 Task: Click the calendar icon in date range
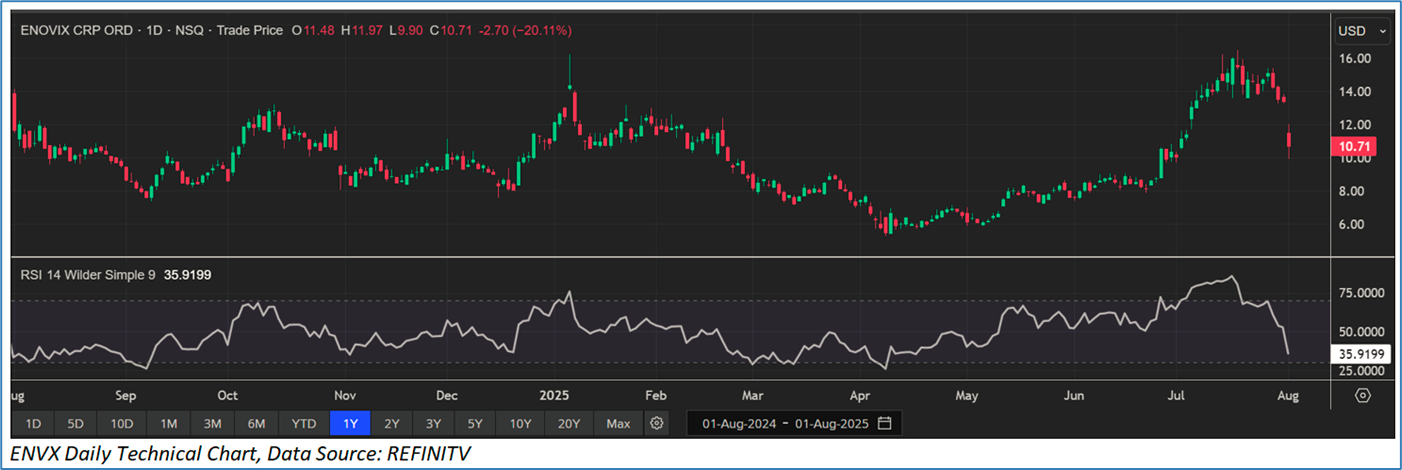[x=885, y=424]
